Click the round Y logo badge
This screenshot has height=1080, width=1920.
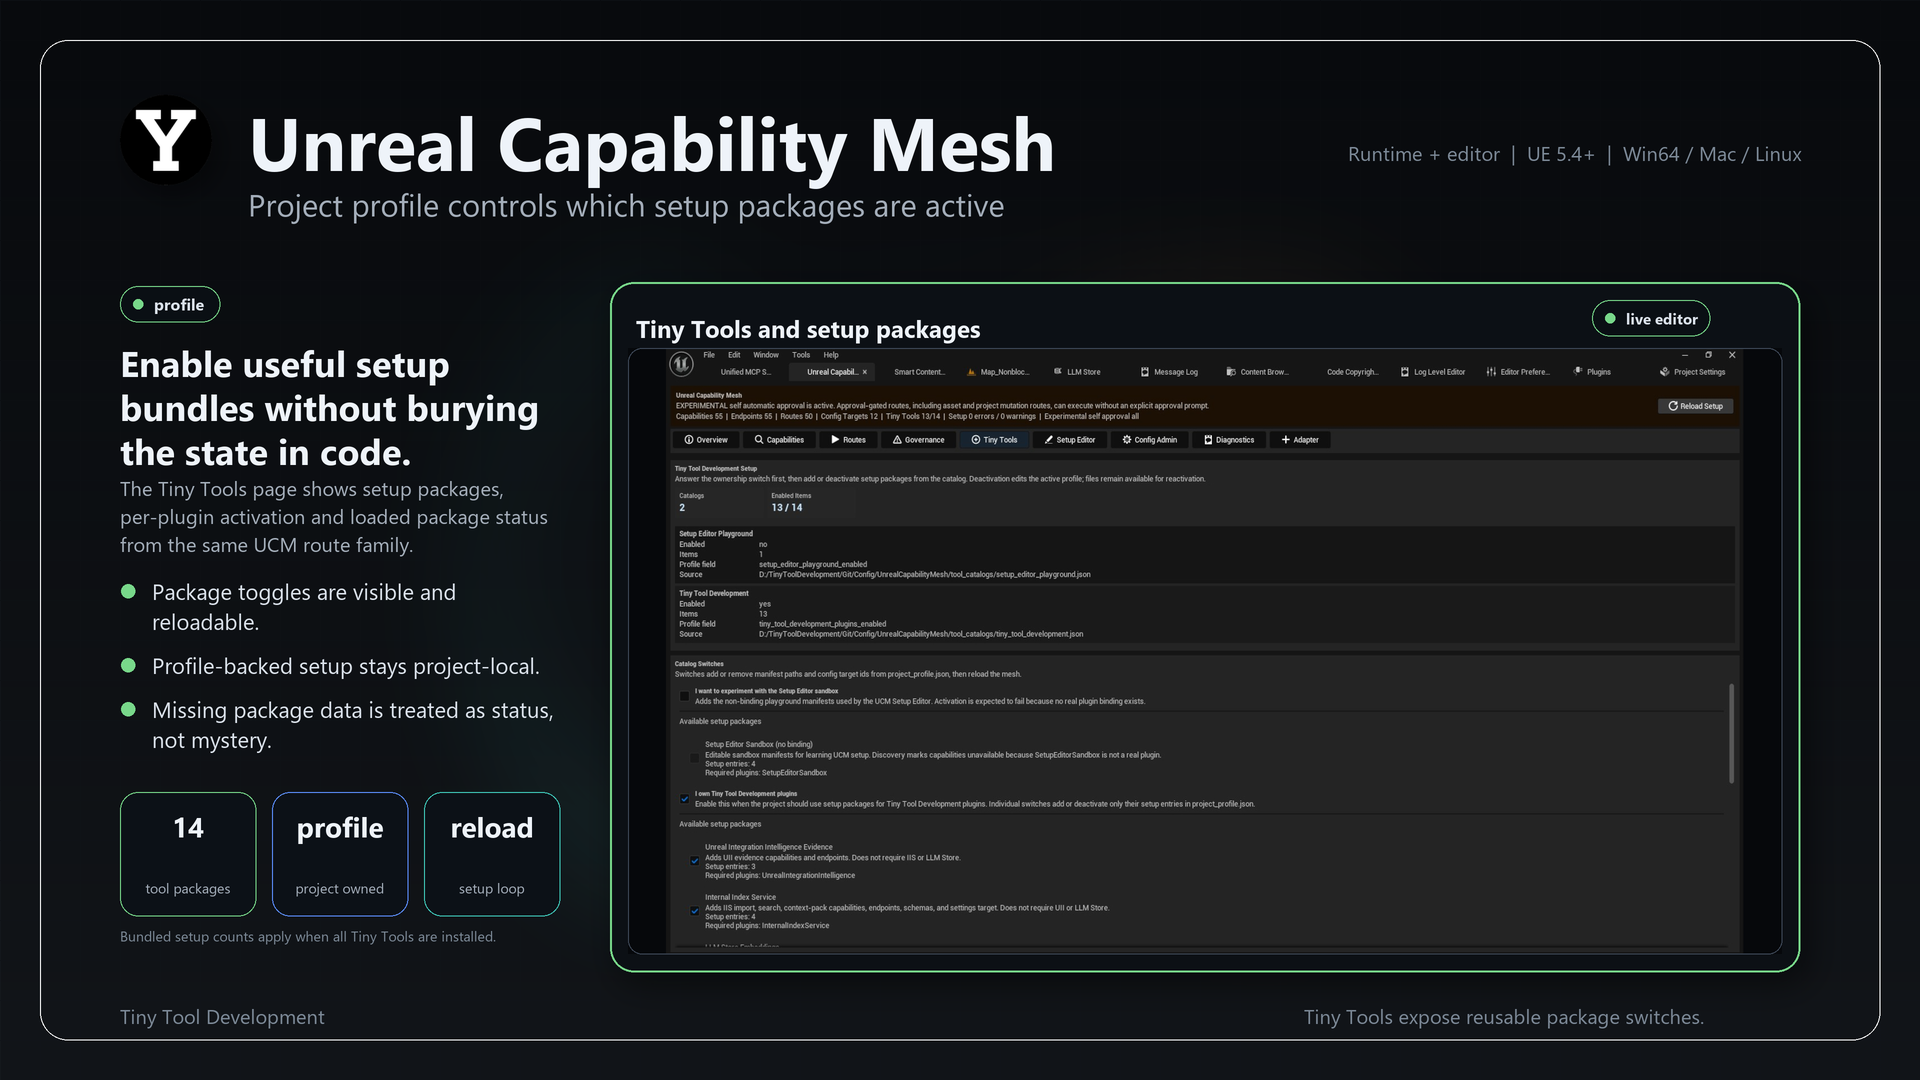click(166, 140)
